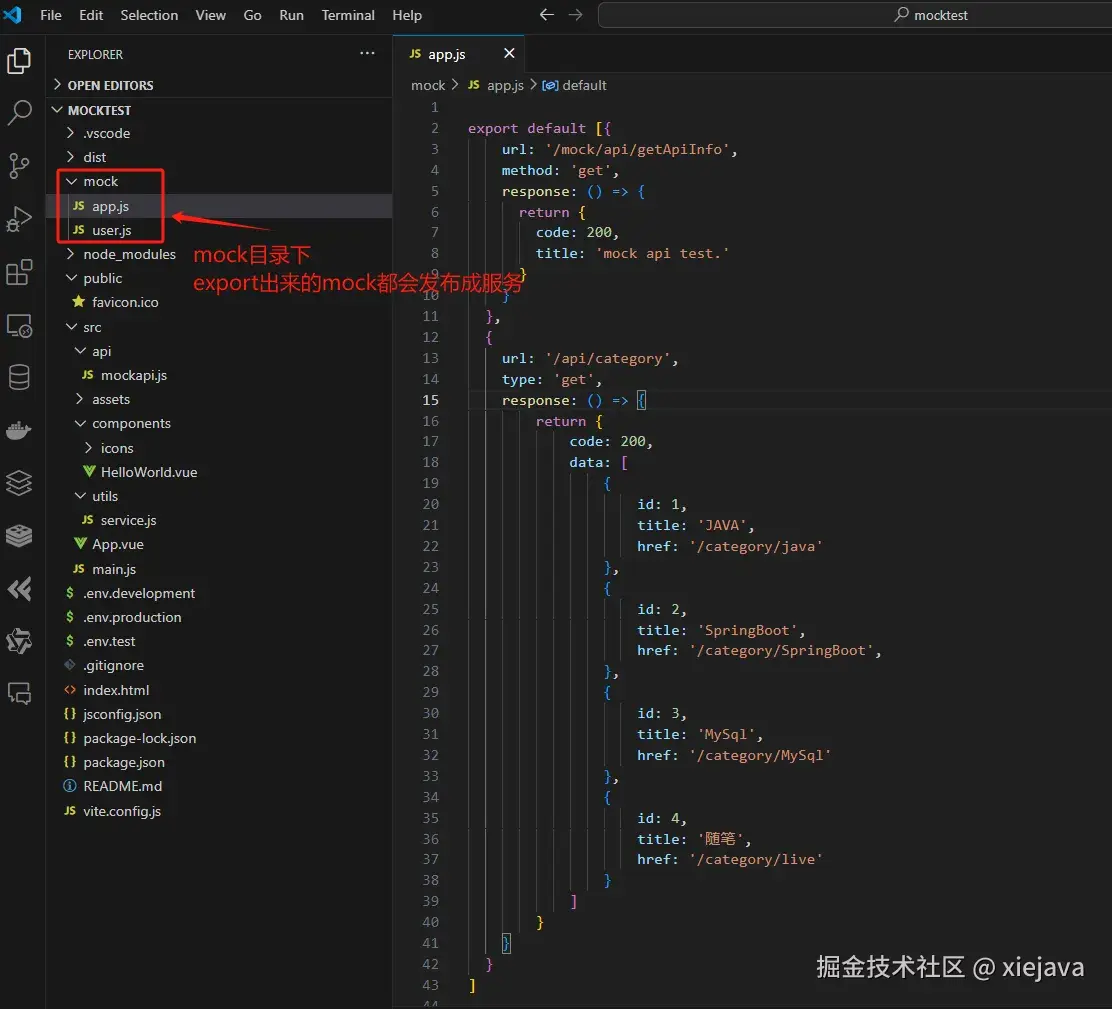Expand the .vscode folder

pos(219,133)
